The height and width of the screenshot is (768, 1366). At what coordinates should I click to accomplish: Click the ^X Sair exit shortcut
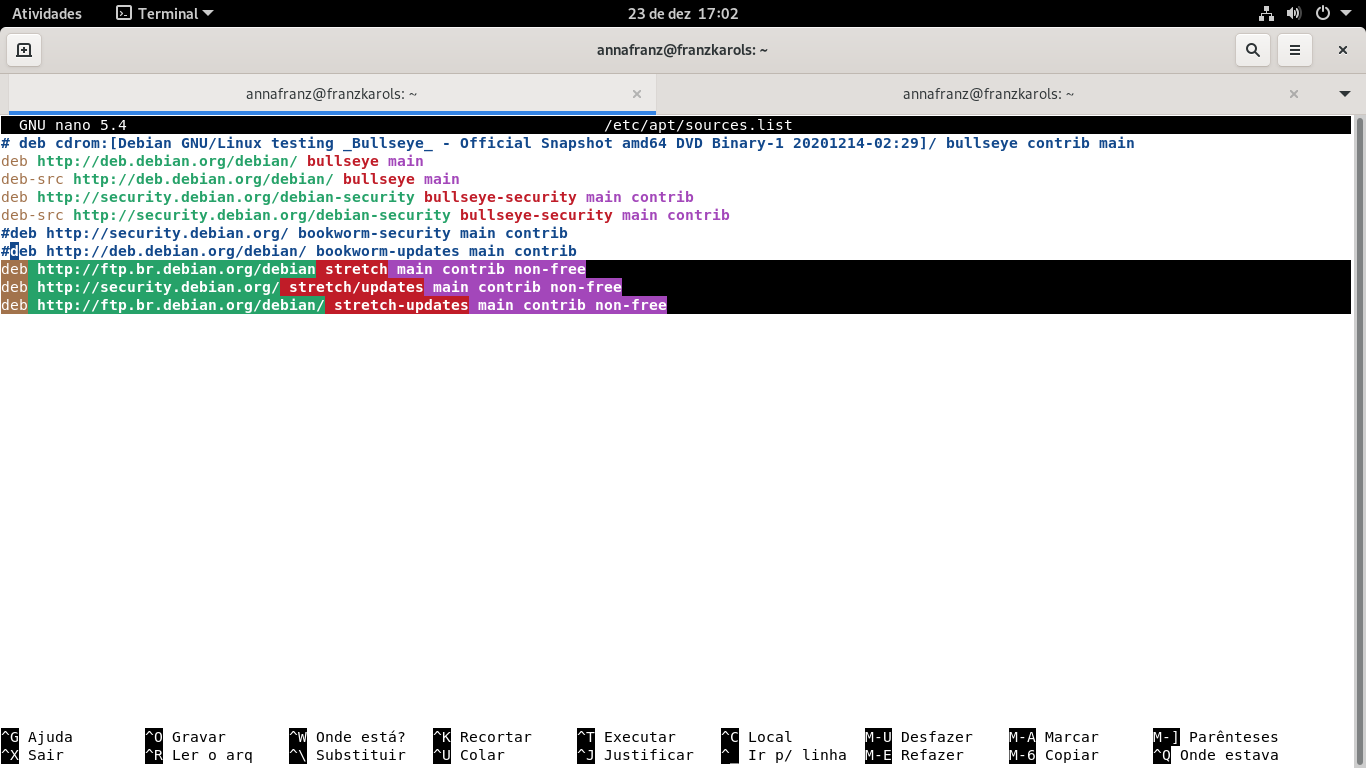32,755
